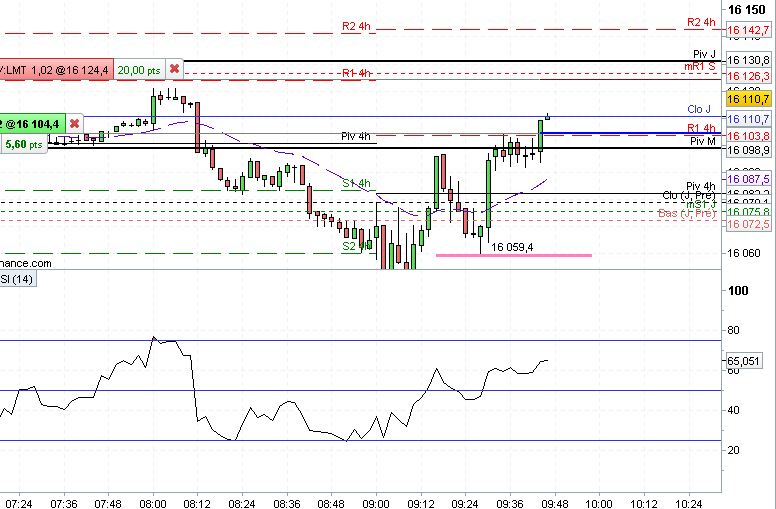Select the purple 16 087,5 moving average tag
776x509 pixels.
[x=749, y=179]
